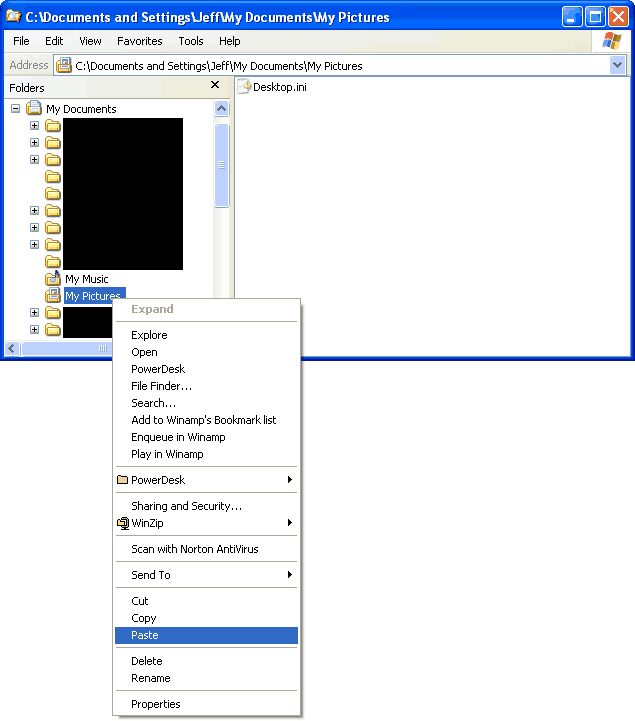Screen dimensions: 635x721
Task: Click the WinZip icon in the context menu
Action: pos(123,523)
